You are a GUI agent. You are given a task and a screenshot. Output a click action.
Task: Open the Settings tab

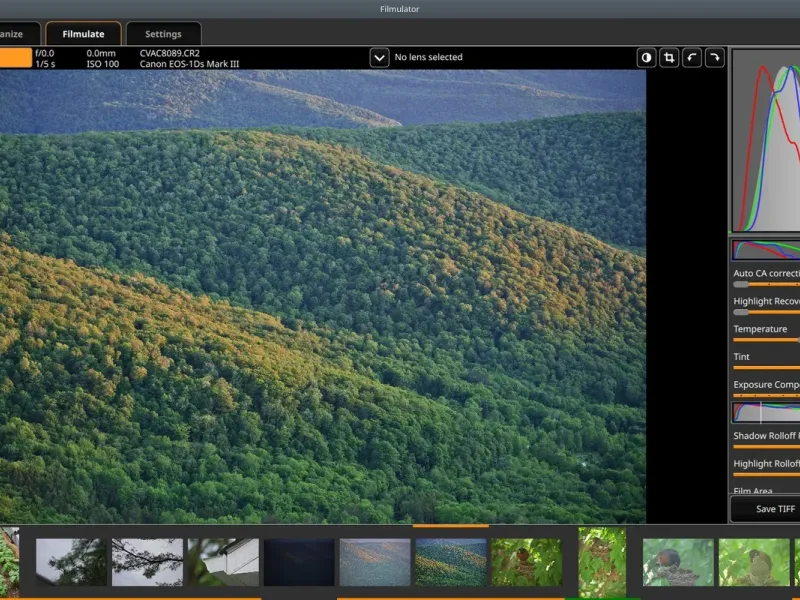coord(163,34)
